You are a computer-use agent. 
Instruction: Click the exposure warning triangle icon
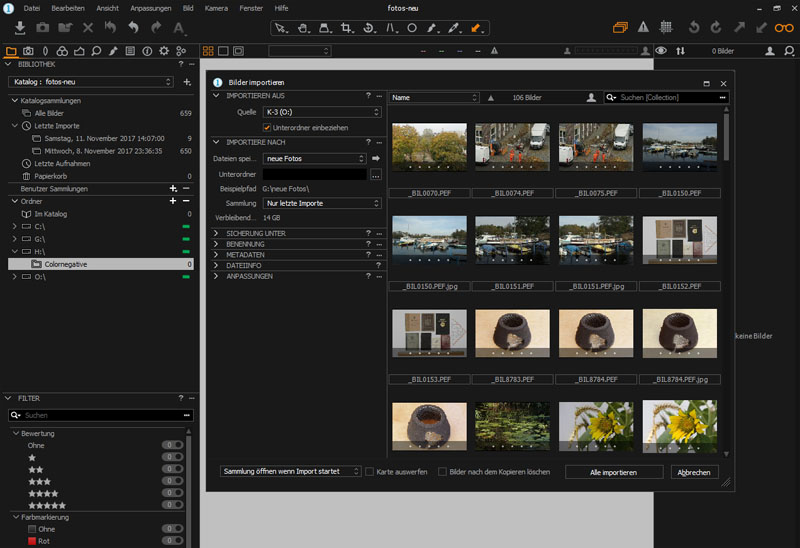(643, 28)
